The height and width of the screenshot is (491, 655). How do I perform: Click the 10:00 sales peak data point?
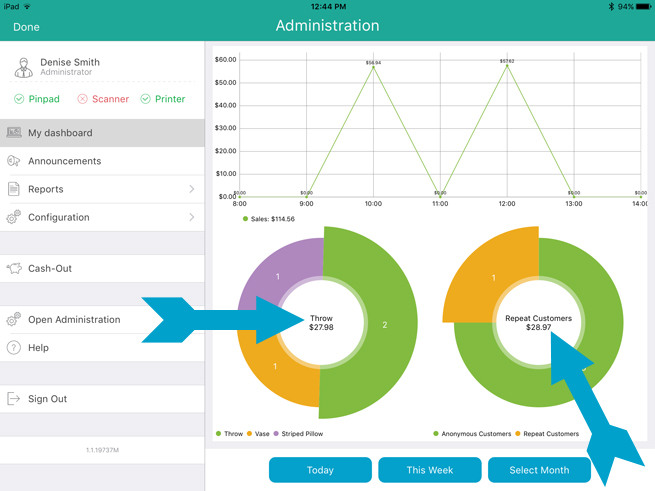pyautogui.click(x=373, y=67)
